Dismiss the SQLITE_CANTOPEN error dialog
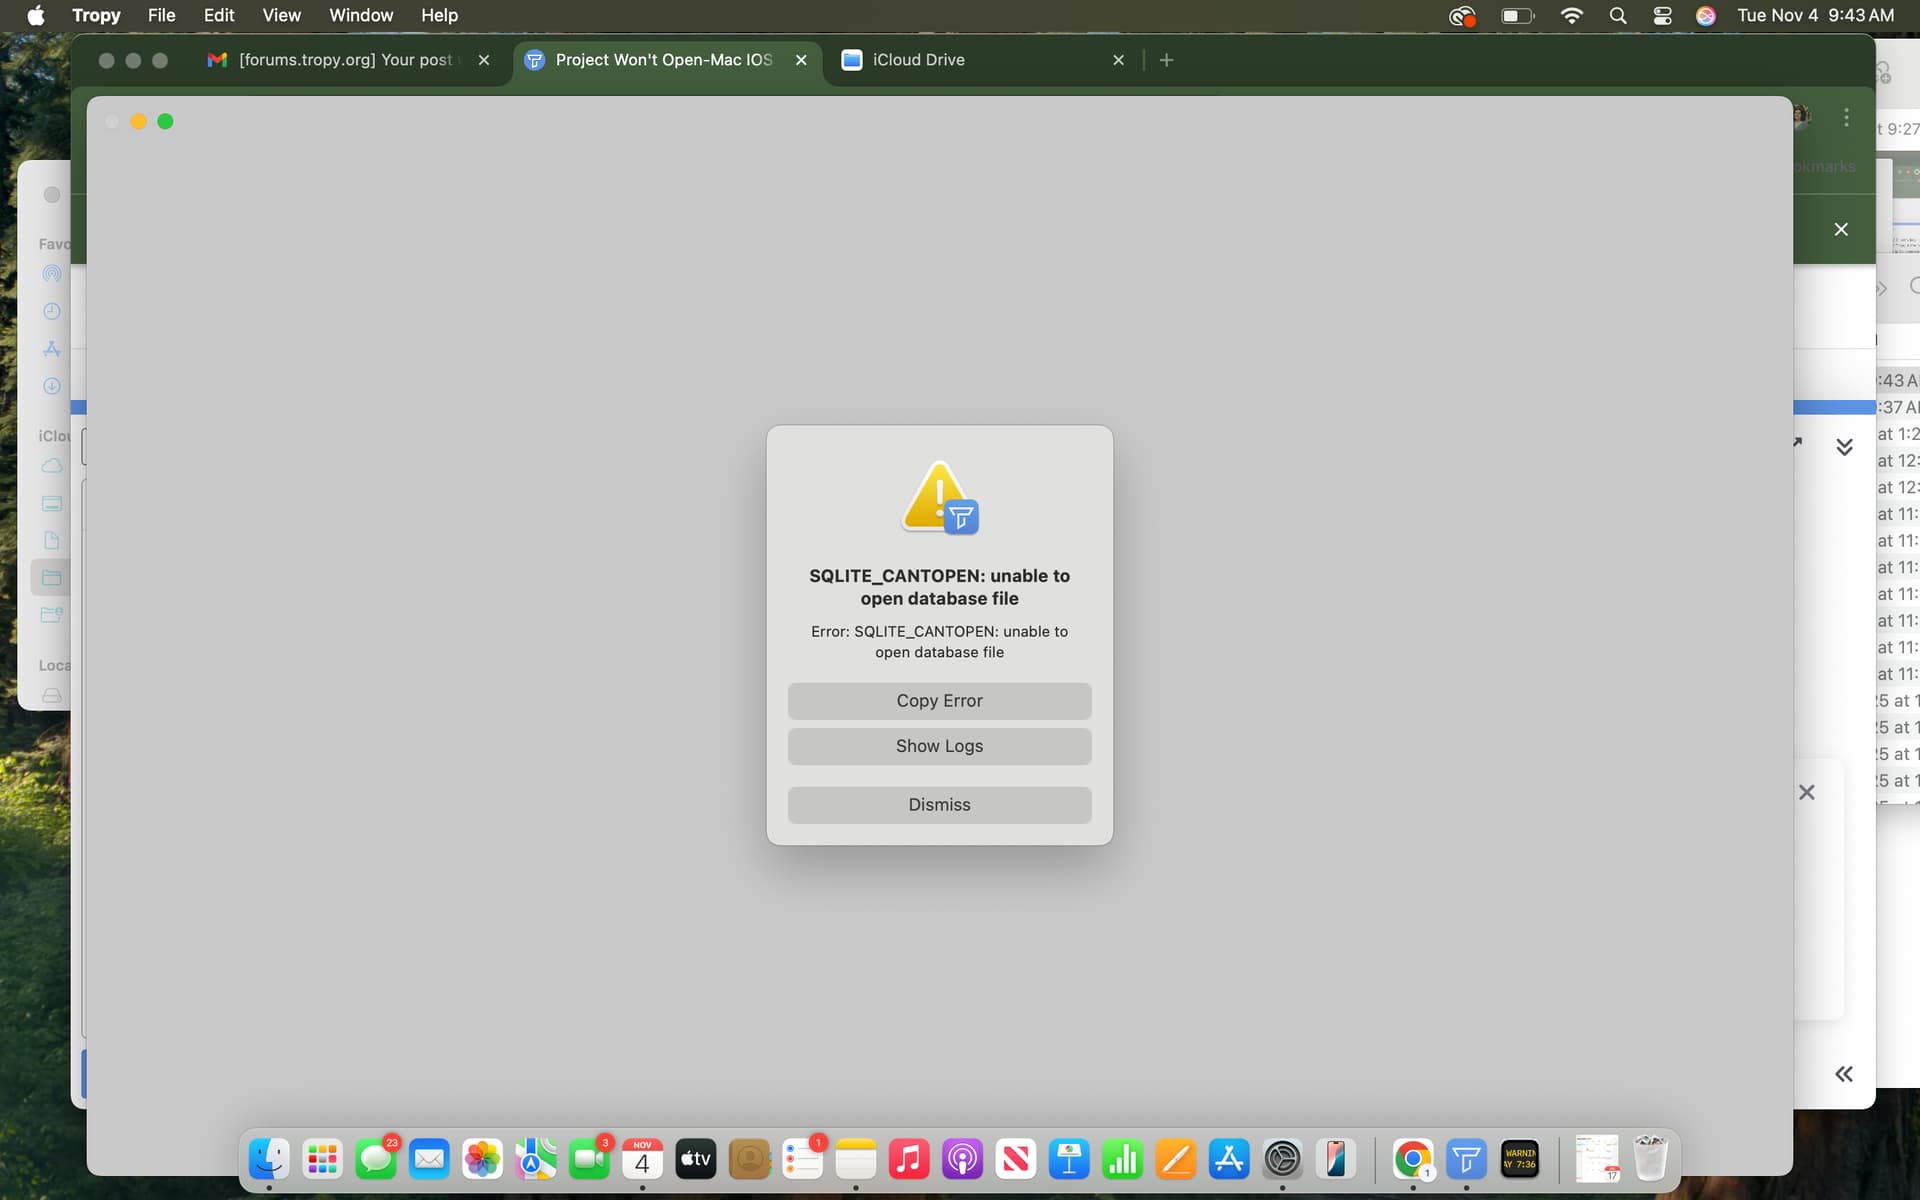Image resolution: width=1920 pixels, height=1200 pixels. pos(939,805)
